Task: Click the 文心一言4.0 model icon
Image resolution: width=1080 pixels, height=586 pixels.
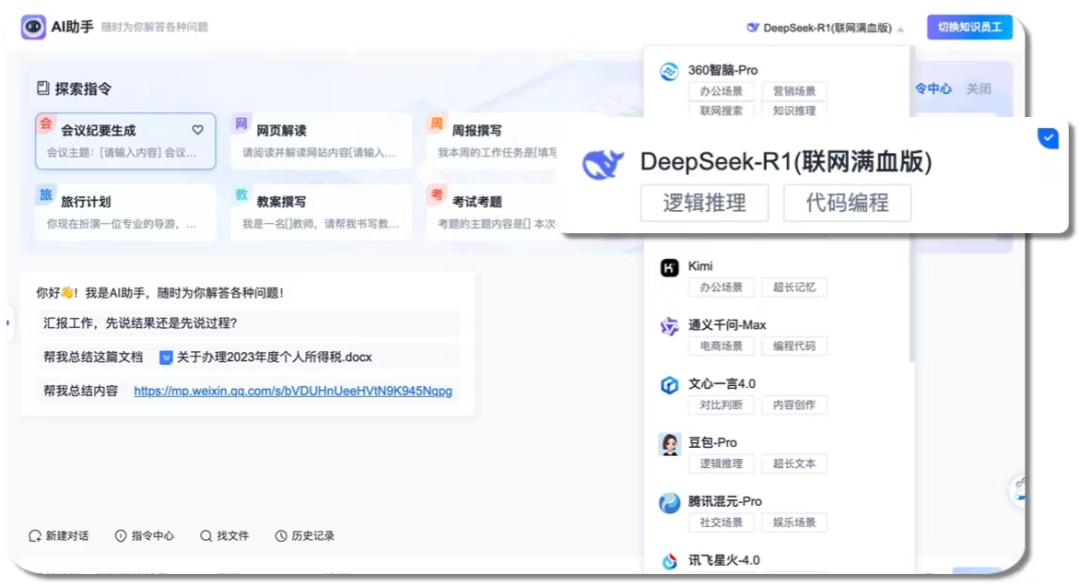Action: coord(670,383)
